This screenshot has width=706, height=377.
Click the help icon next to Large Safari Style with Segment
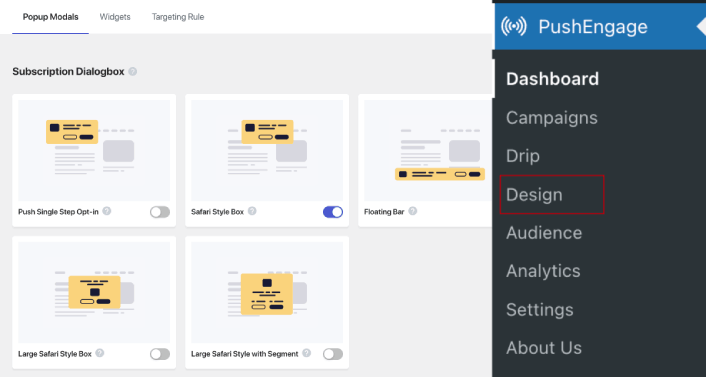pos(306,353)
